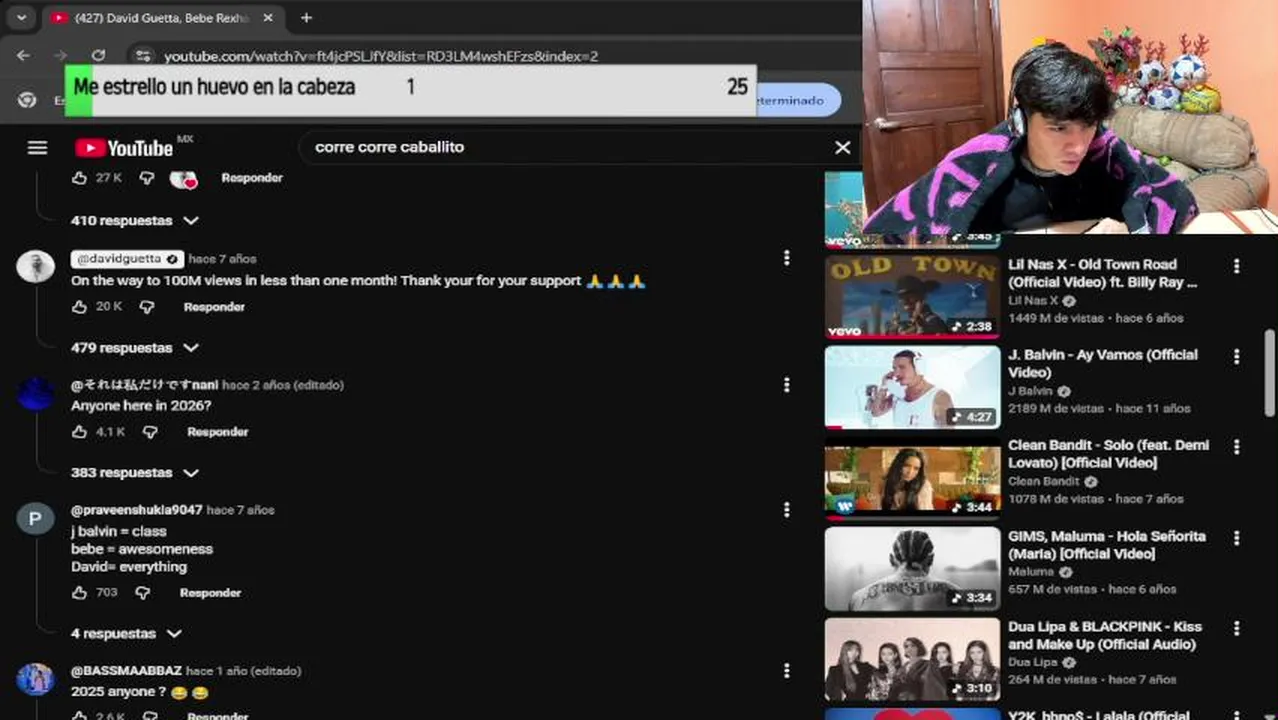This screenshot has width=1278, height=720.
Task: Open options menu for "Anyone here in 2026?" comment
Action: pyautogui.click(x=787, y=385)
